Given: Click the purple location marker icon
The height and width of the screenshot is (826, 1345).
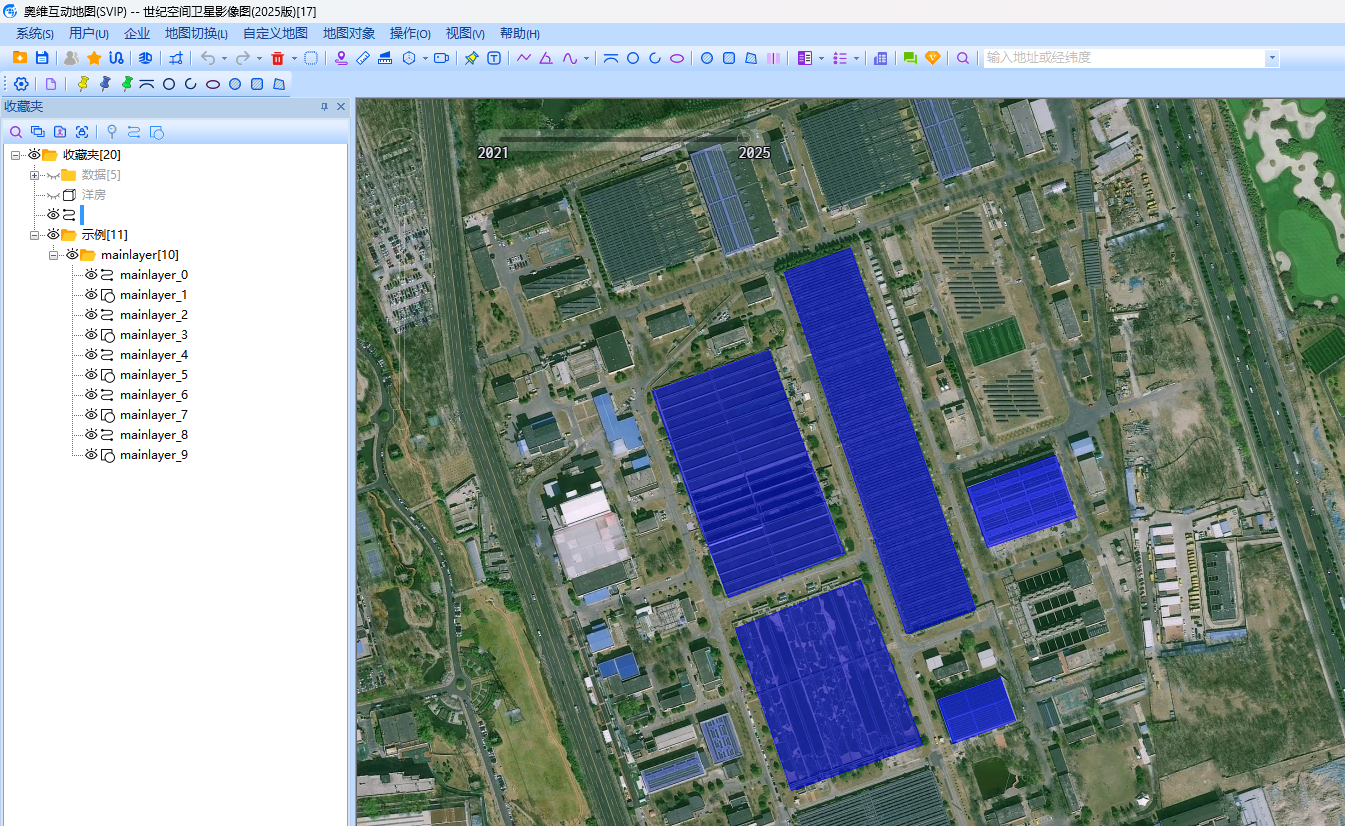Looking at the screenshot, I should tap(341, 58).
